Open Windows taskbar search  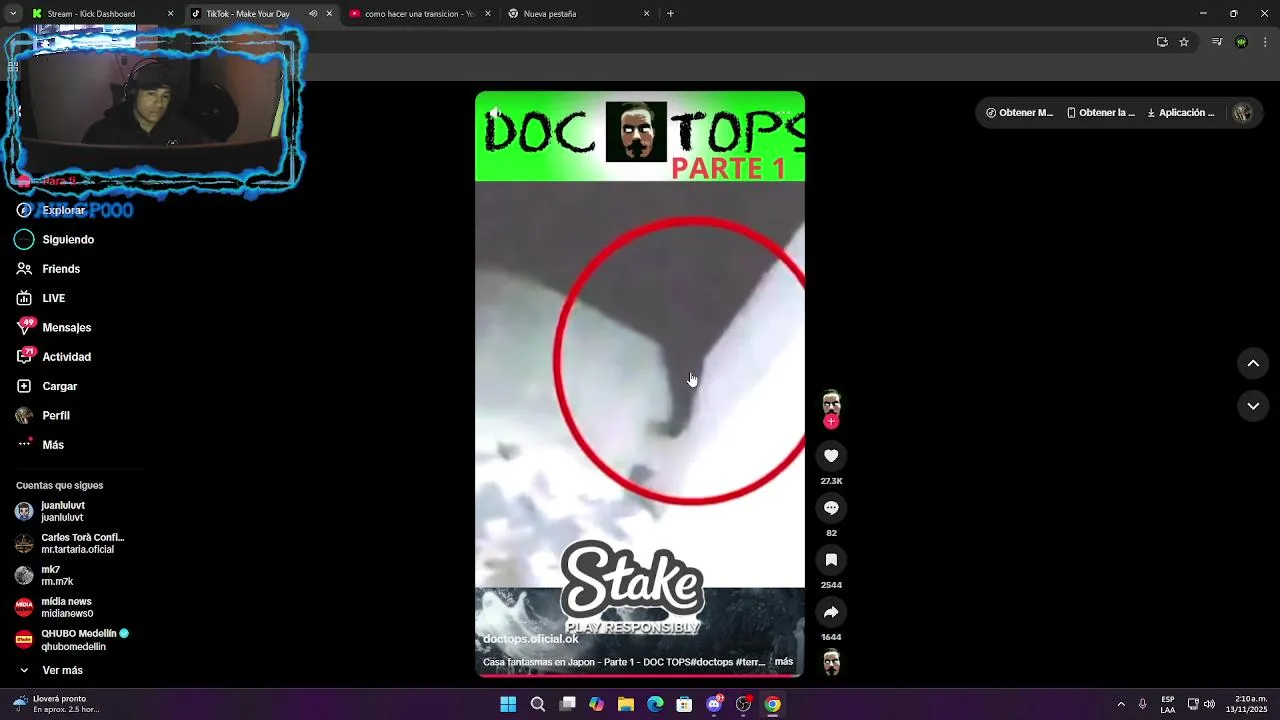pyautogui.click(x=538, y=704)
